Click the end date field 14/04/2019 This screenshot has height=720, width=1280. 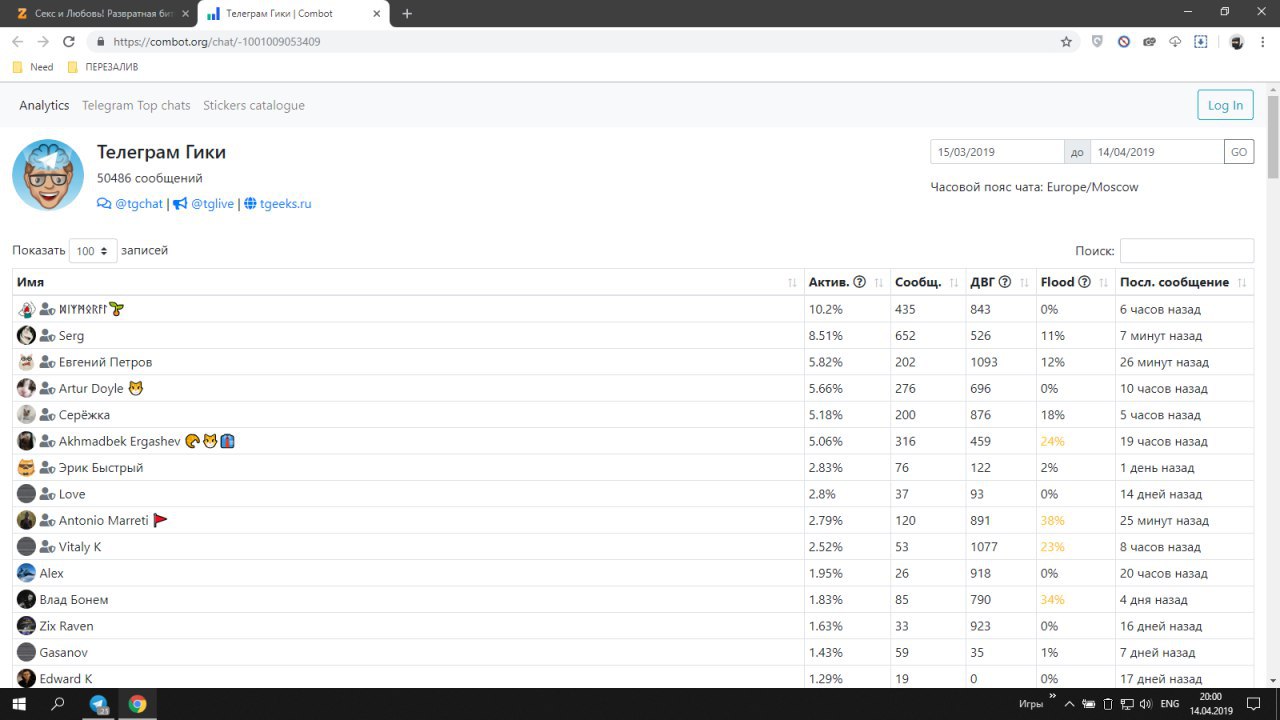[x=1157, y=152]
